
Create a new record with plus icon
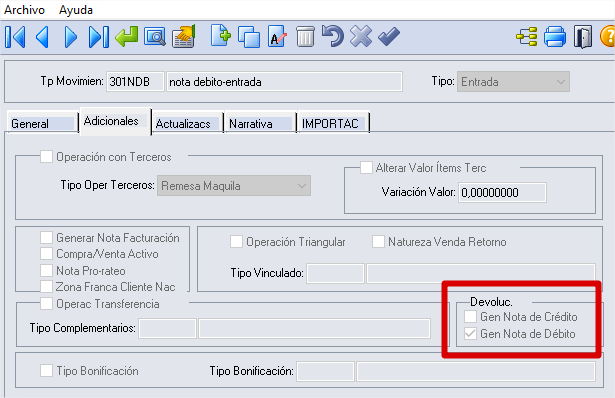pos(220,36)
